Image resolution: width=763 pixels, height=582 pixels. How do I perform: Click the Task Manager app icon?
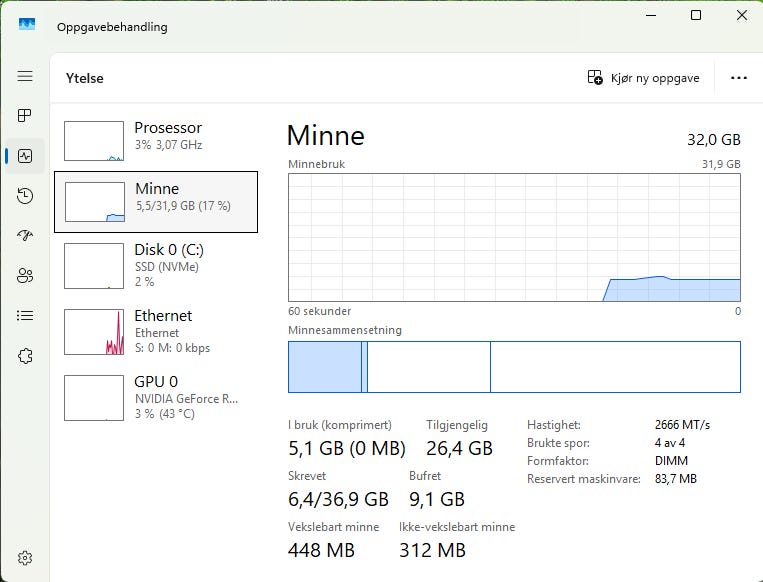(27, 24)
